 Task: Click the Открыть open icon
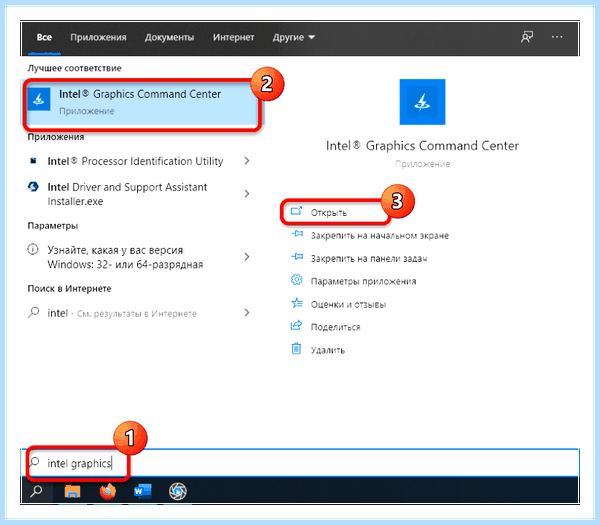click(296, 211)
